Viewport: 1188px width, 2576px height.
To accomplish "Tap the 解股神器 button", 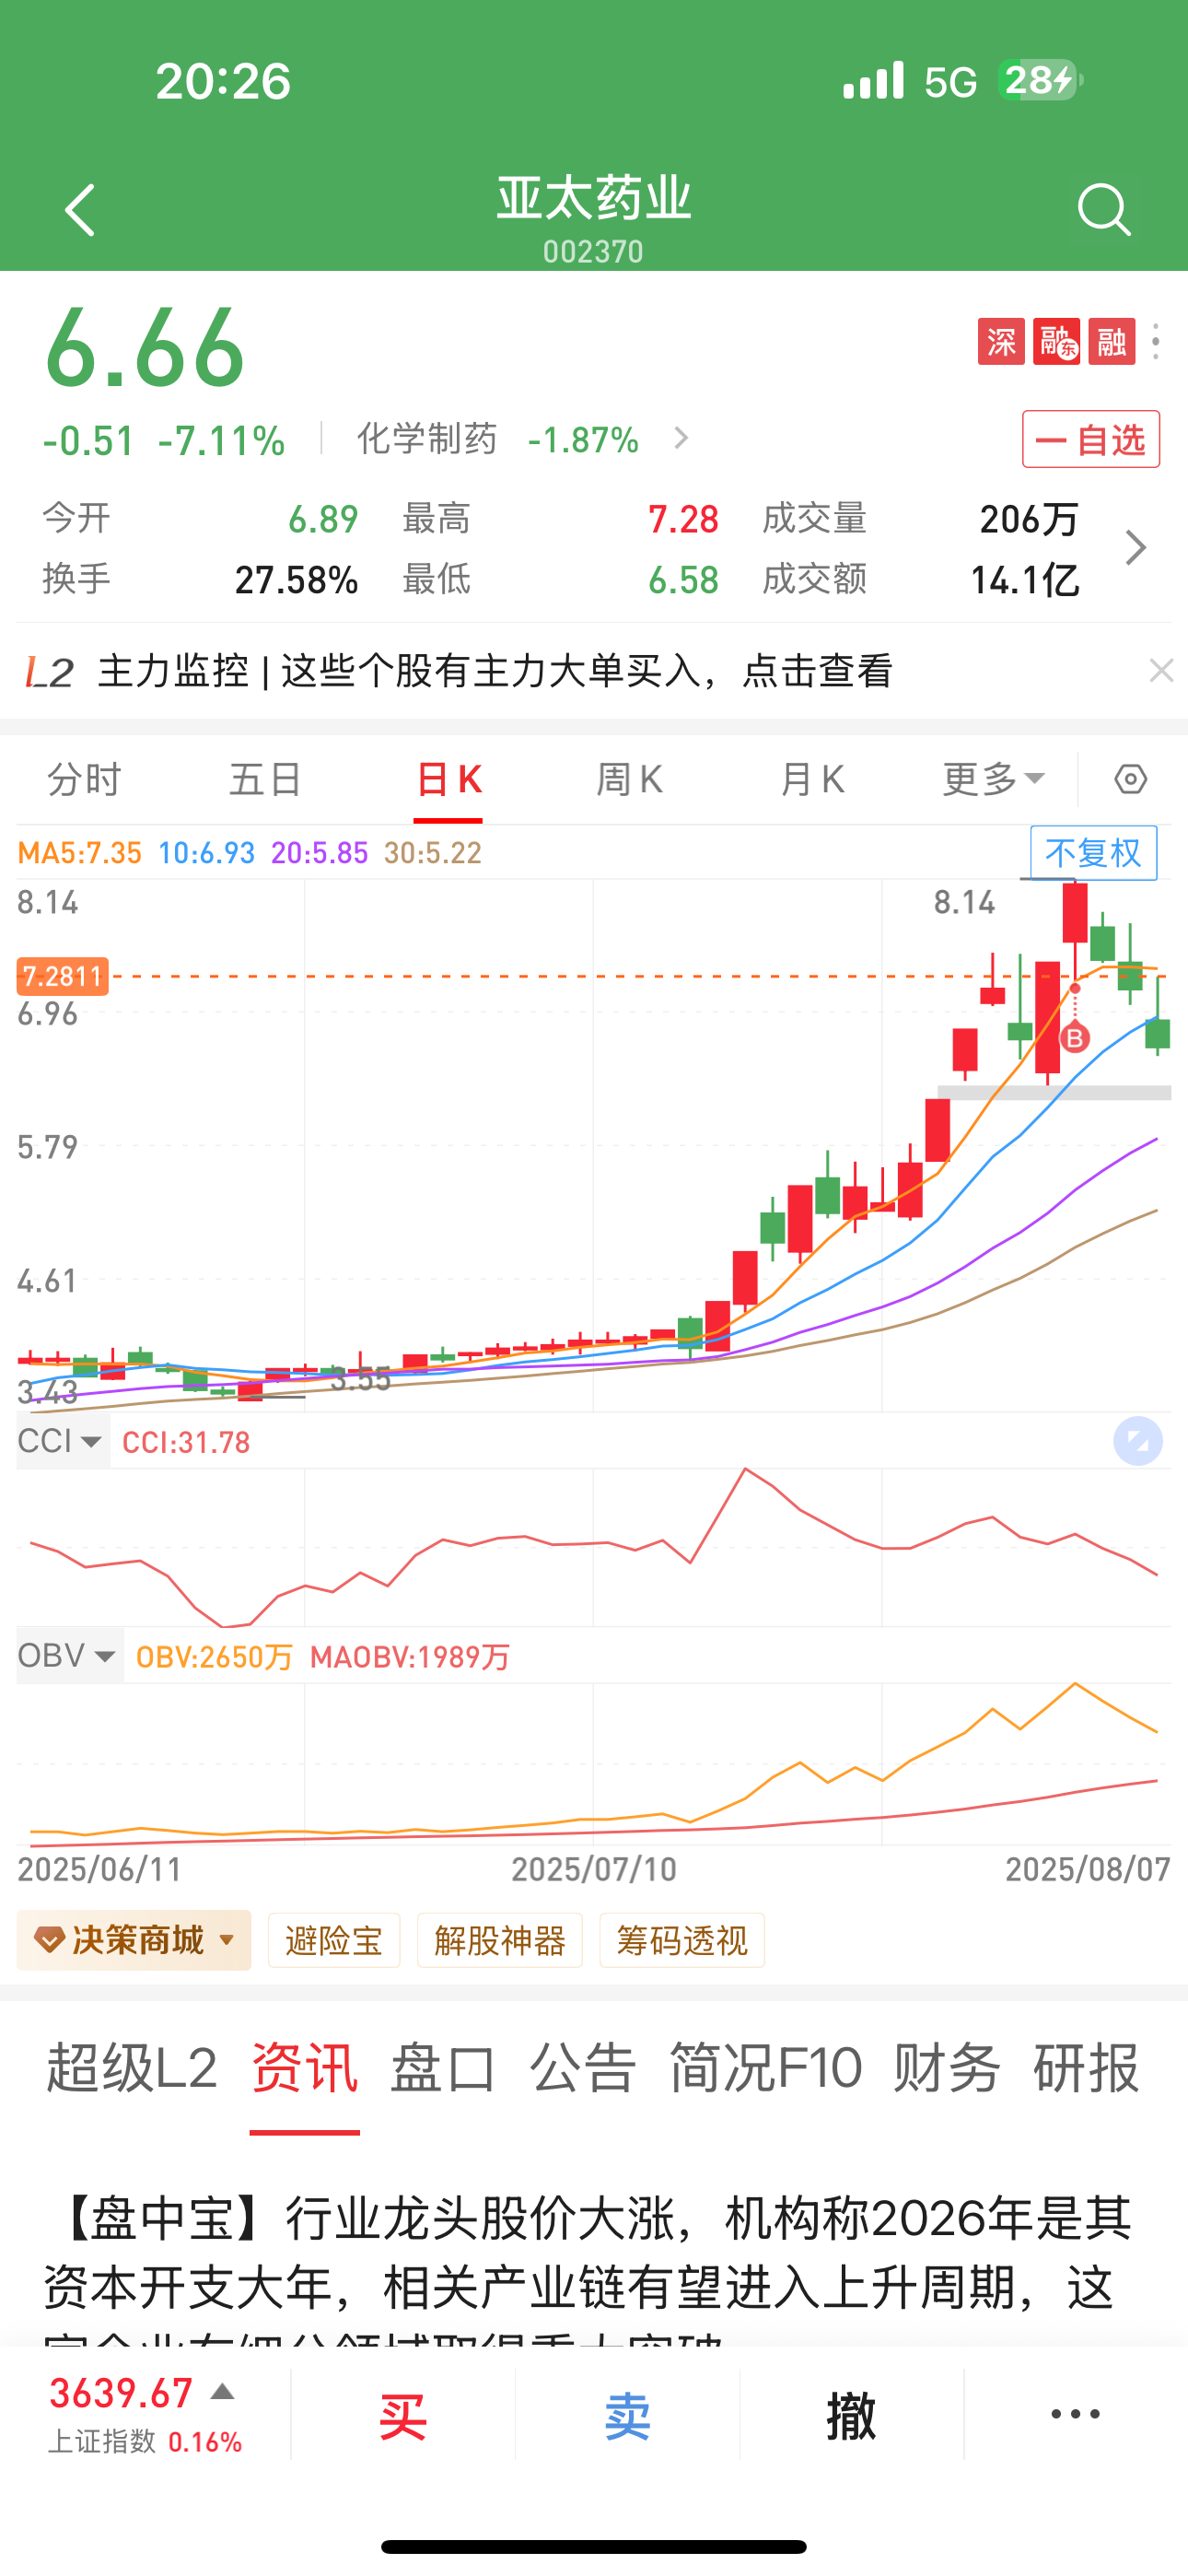I will (500, 1940).
